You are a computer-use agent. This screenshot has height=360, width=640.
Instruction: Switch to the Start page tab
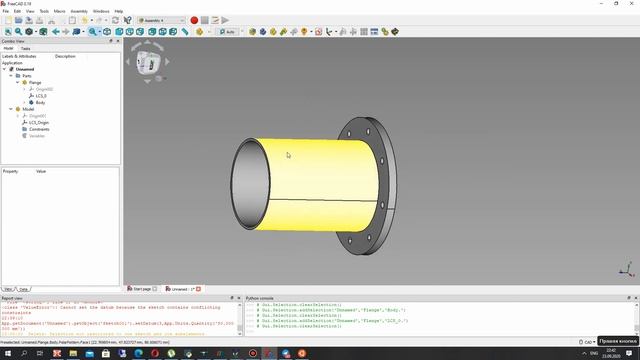(142, 289)
